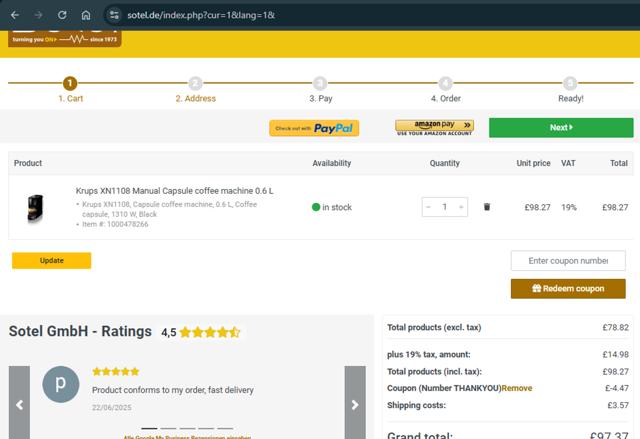Select the second review carousel indicator
Screen dimensions: 640x439
[x=168, y=428]
